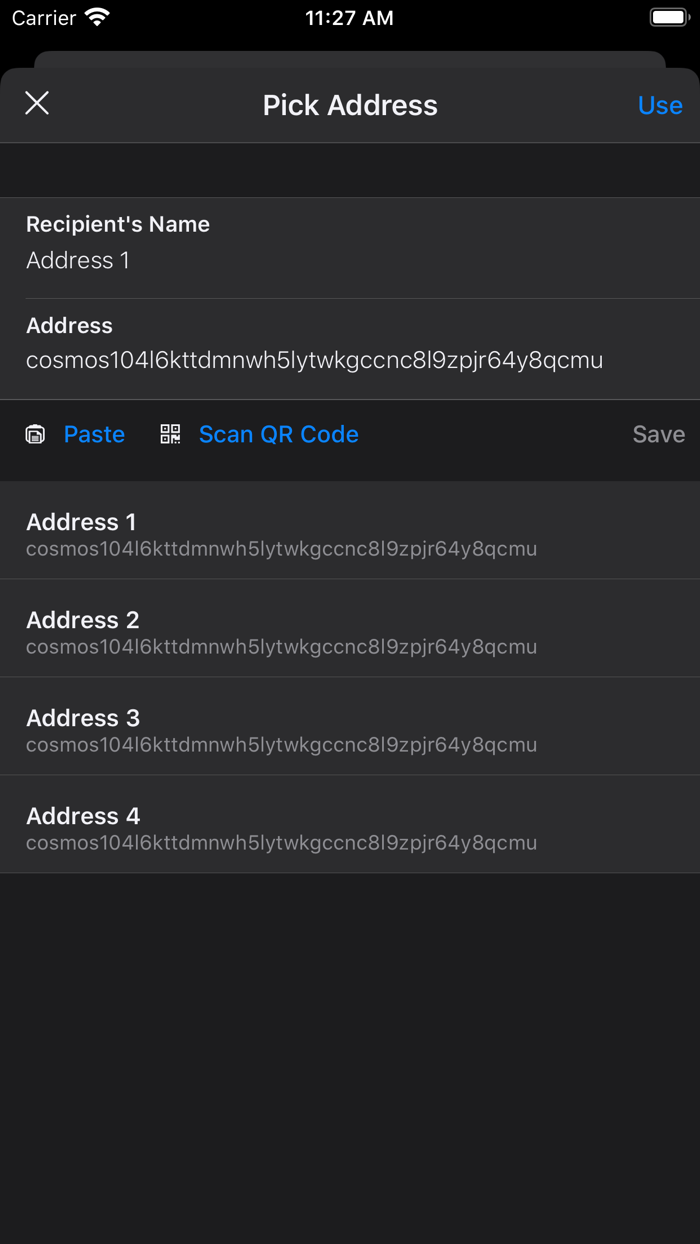Tap the Use button
Image resolution: width=700 pixels, height=1244 pixels.
660,105
